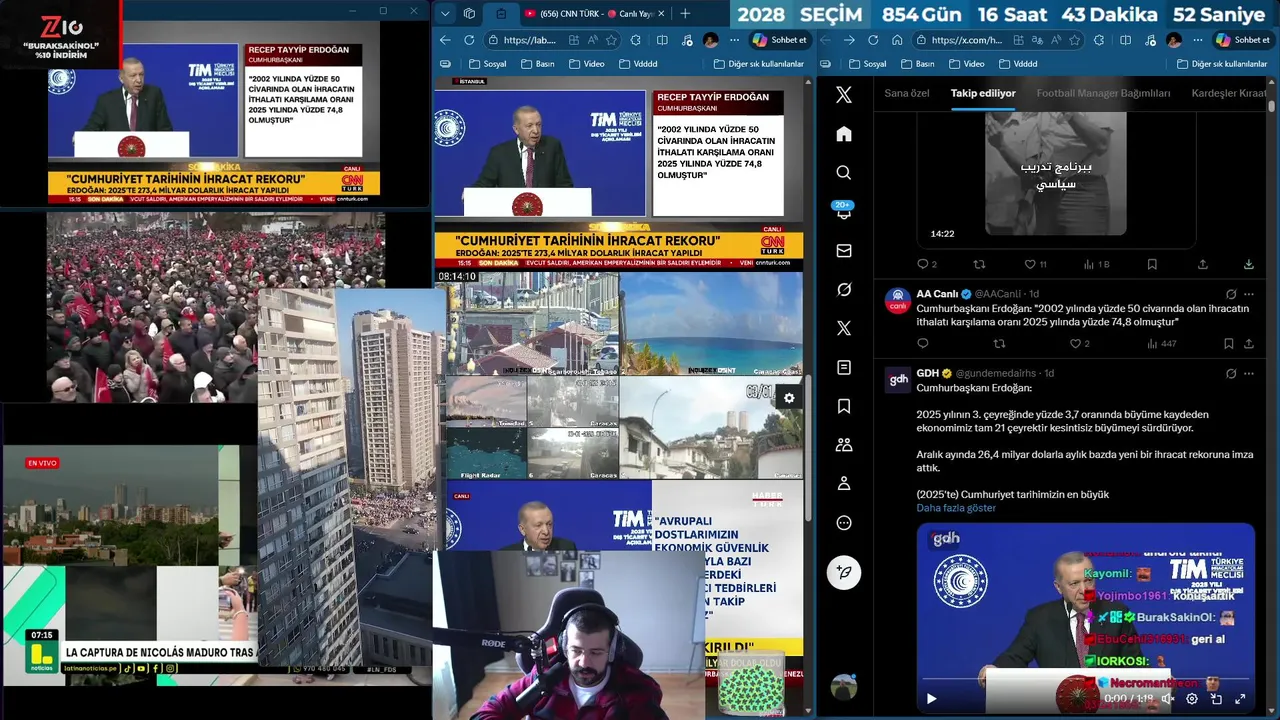Reply to the AA Canlı post
This screenshot has height=720, width=1280.
point(922,343)
